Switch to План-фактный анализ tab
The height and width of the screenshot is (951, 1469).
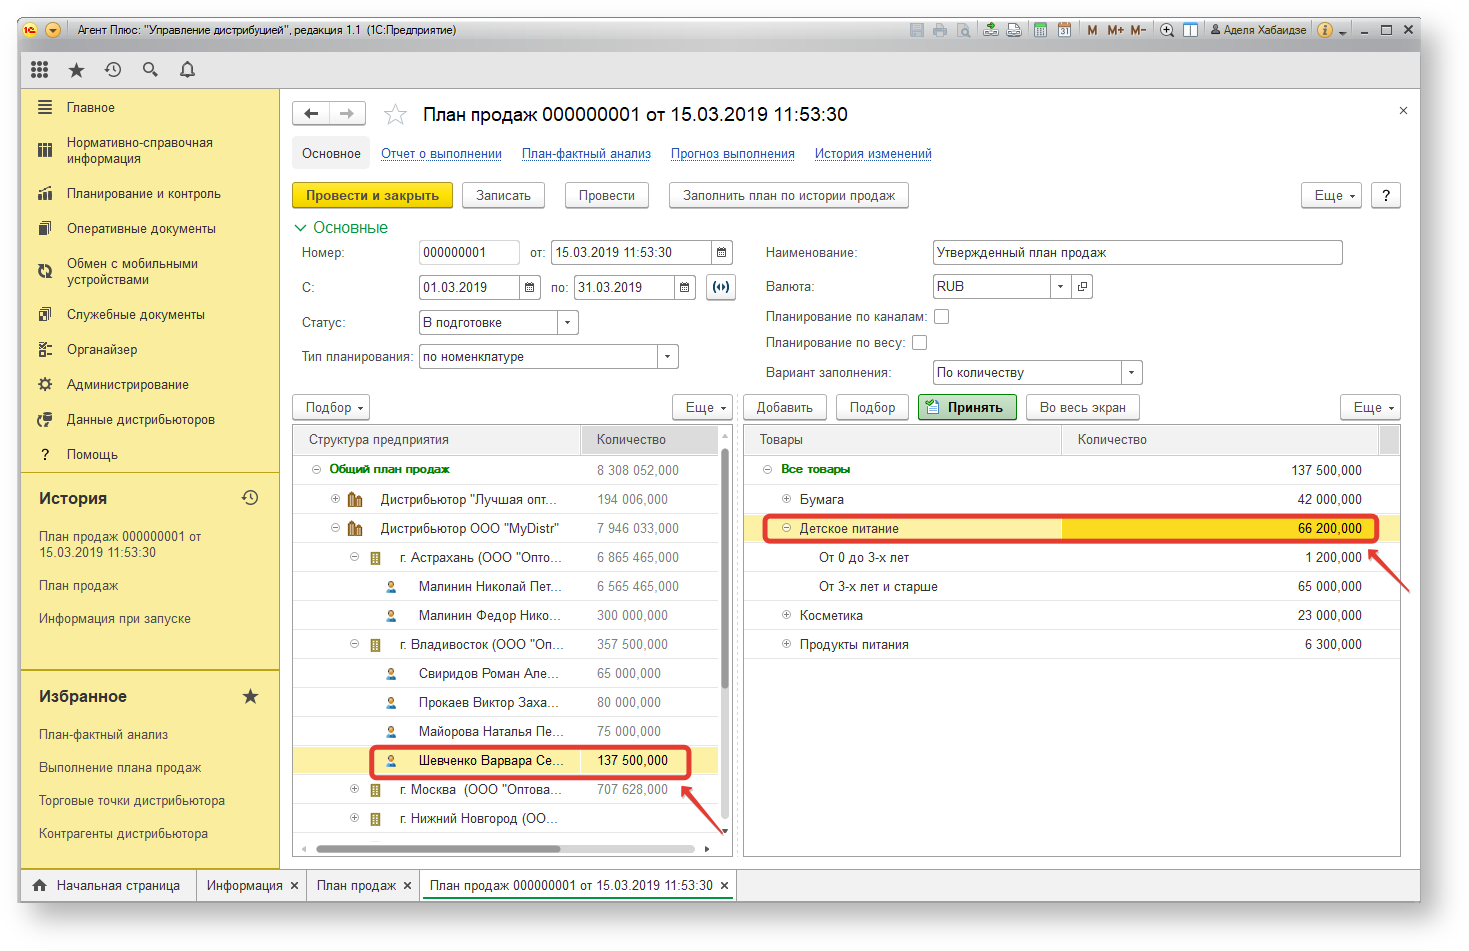point(586,154)
